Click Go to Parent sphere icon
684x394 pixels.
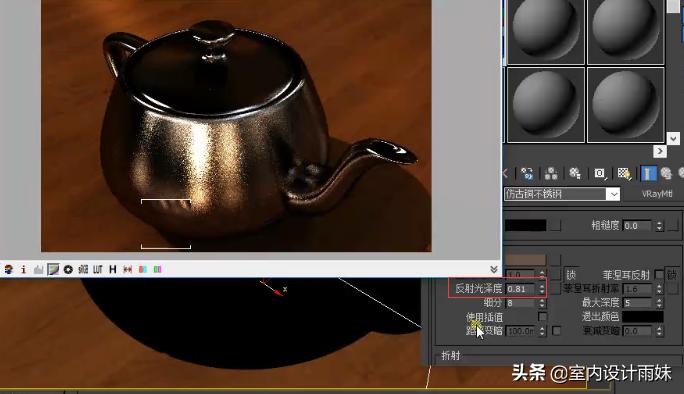pyautogui.click(x=666, y=174)
